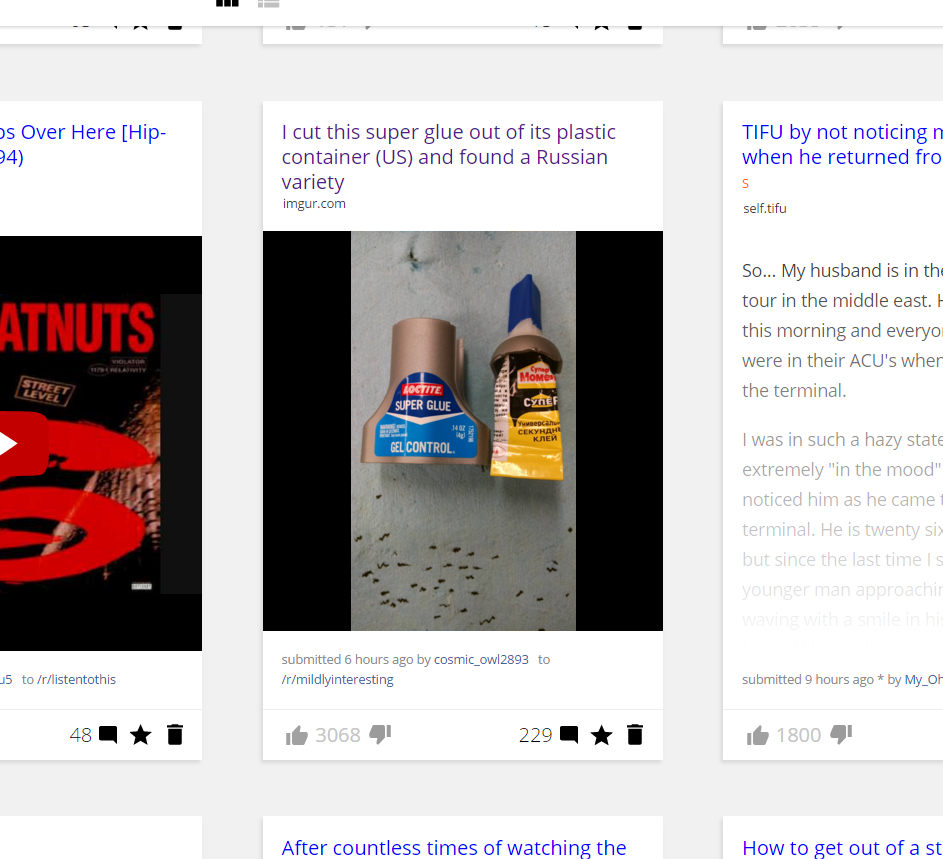Viewport: 943px width, 859px height.
Task: Click the 48 comment count
Action: pos(81,735)
